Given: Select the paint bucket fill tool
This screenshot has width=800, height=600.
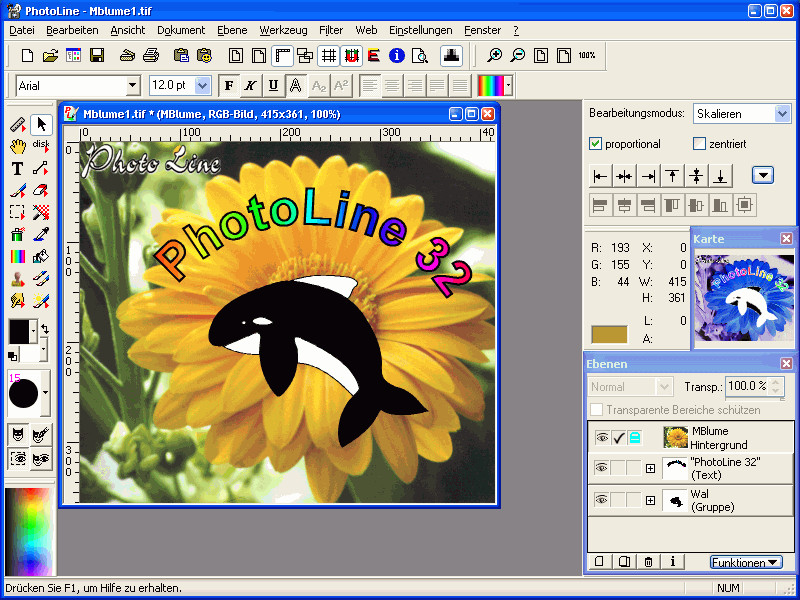Looking at the screenshot, I should (x=41, y=256).
